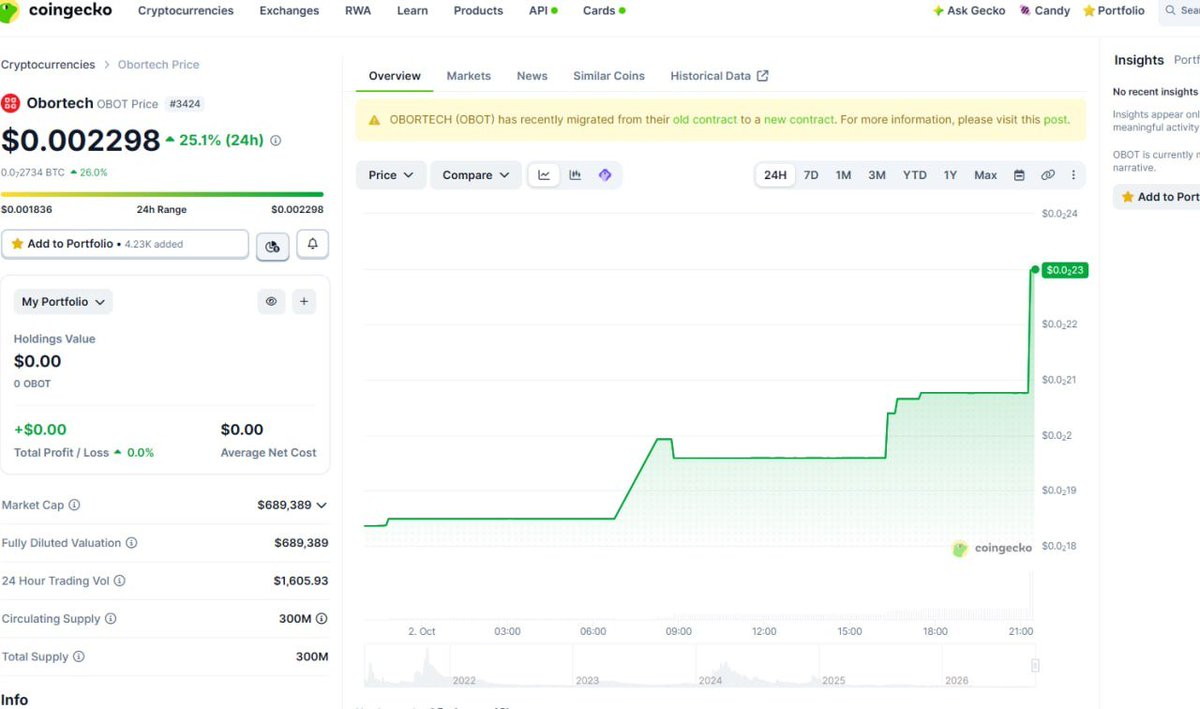Click the $0.0₂23 current price marker

tap(1064, 270)
